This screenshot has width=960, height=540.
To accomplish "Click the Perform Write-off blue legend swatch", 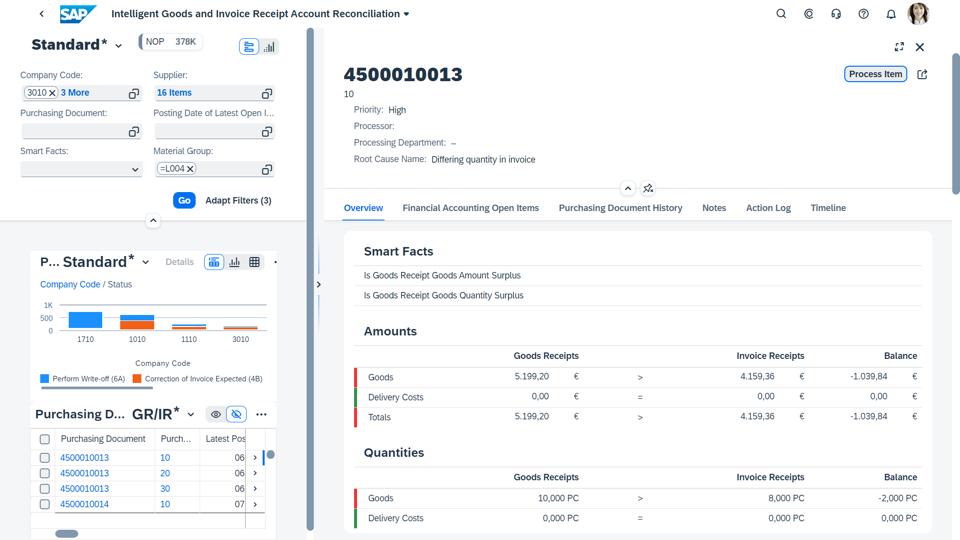I will click(x=44, y=378).
